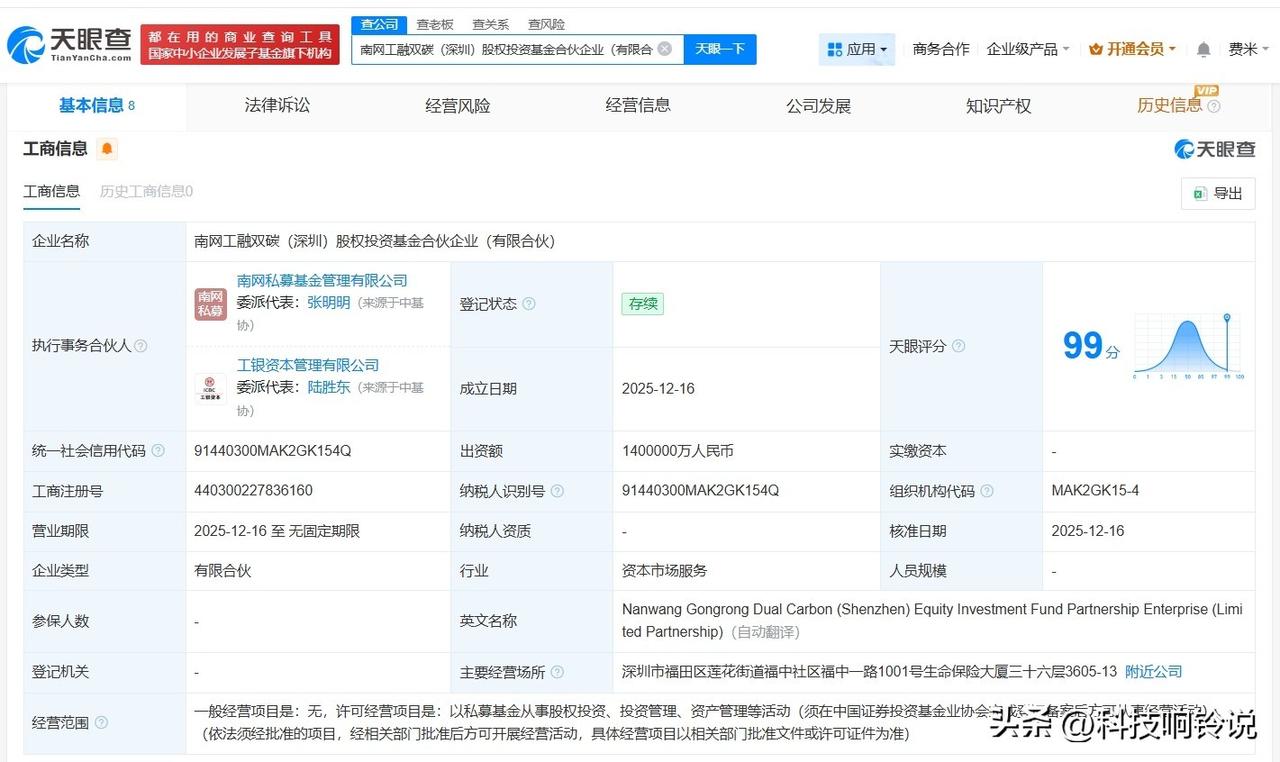Click the 导出 export button
This screenshot has width=1280, height=762.
point(1218,193)
